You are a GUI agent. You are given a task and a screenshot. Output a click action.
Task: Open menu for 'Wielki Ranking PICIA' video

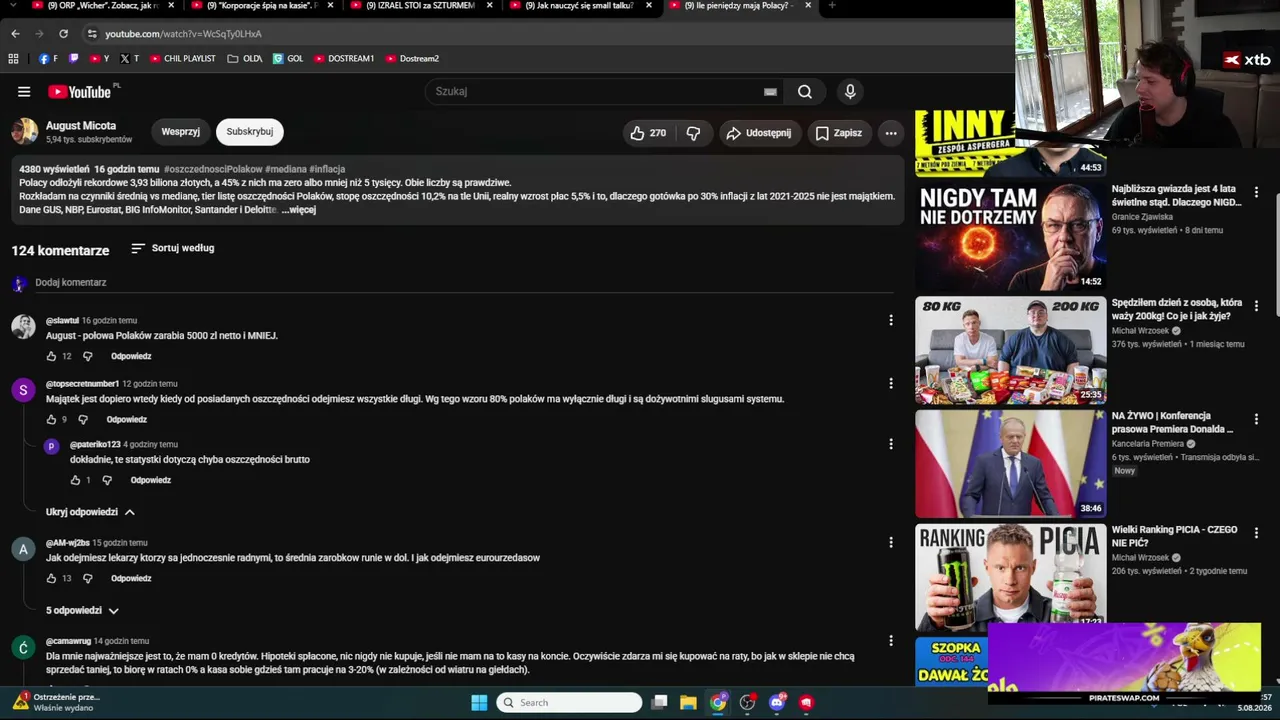pyautogui.click(x=1257, y=533)
